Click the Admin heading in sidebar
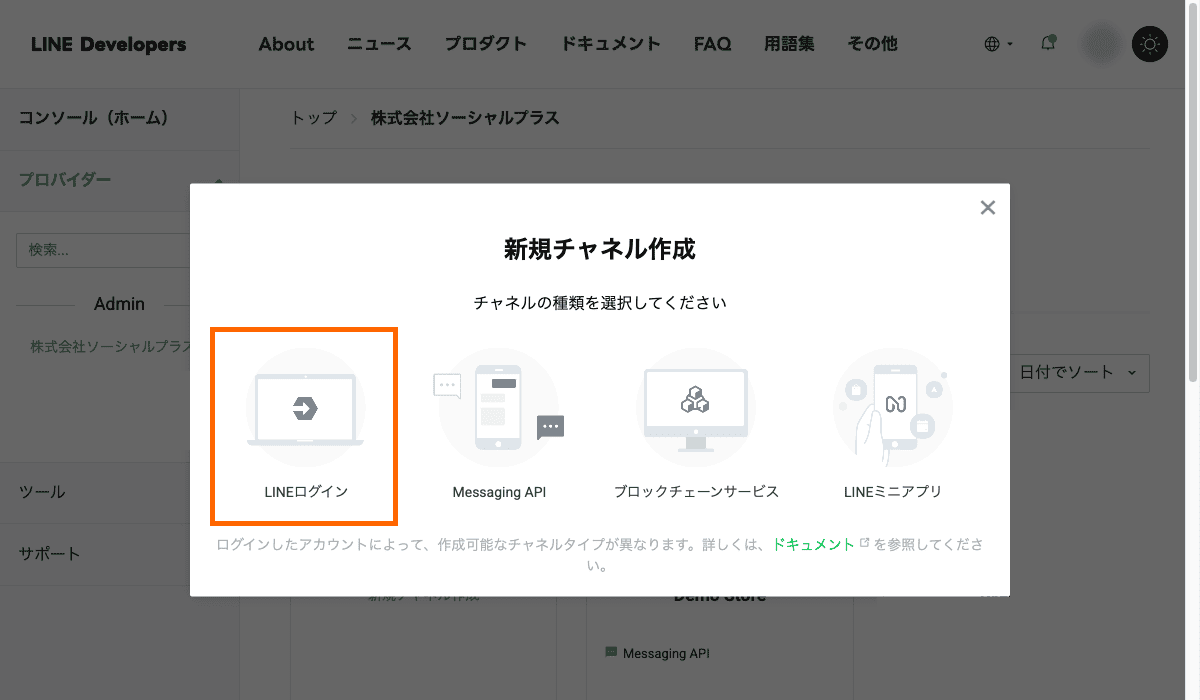The image size is (1200, 700). click(119, 304)
